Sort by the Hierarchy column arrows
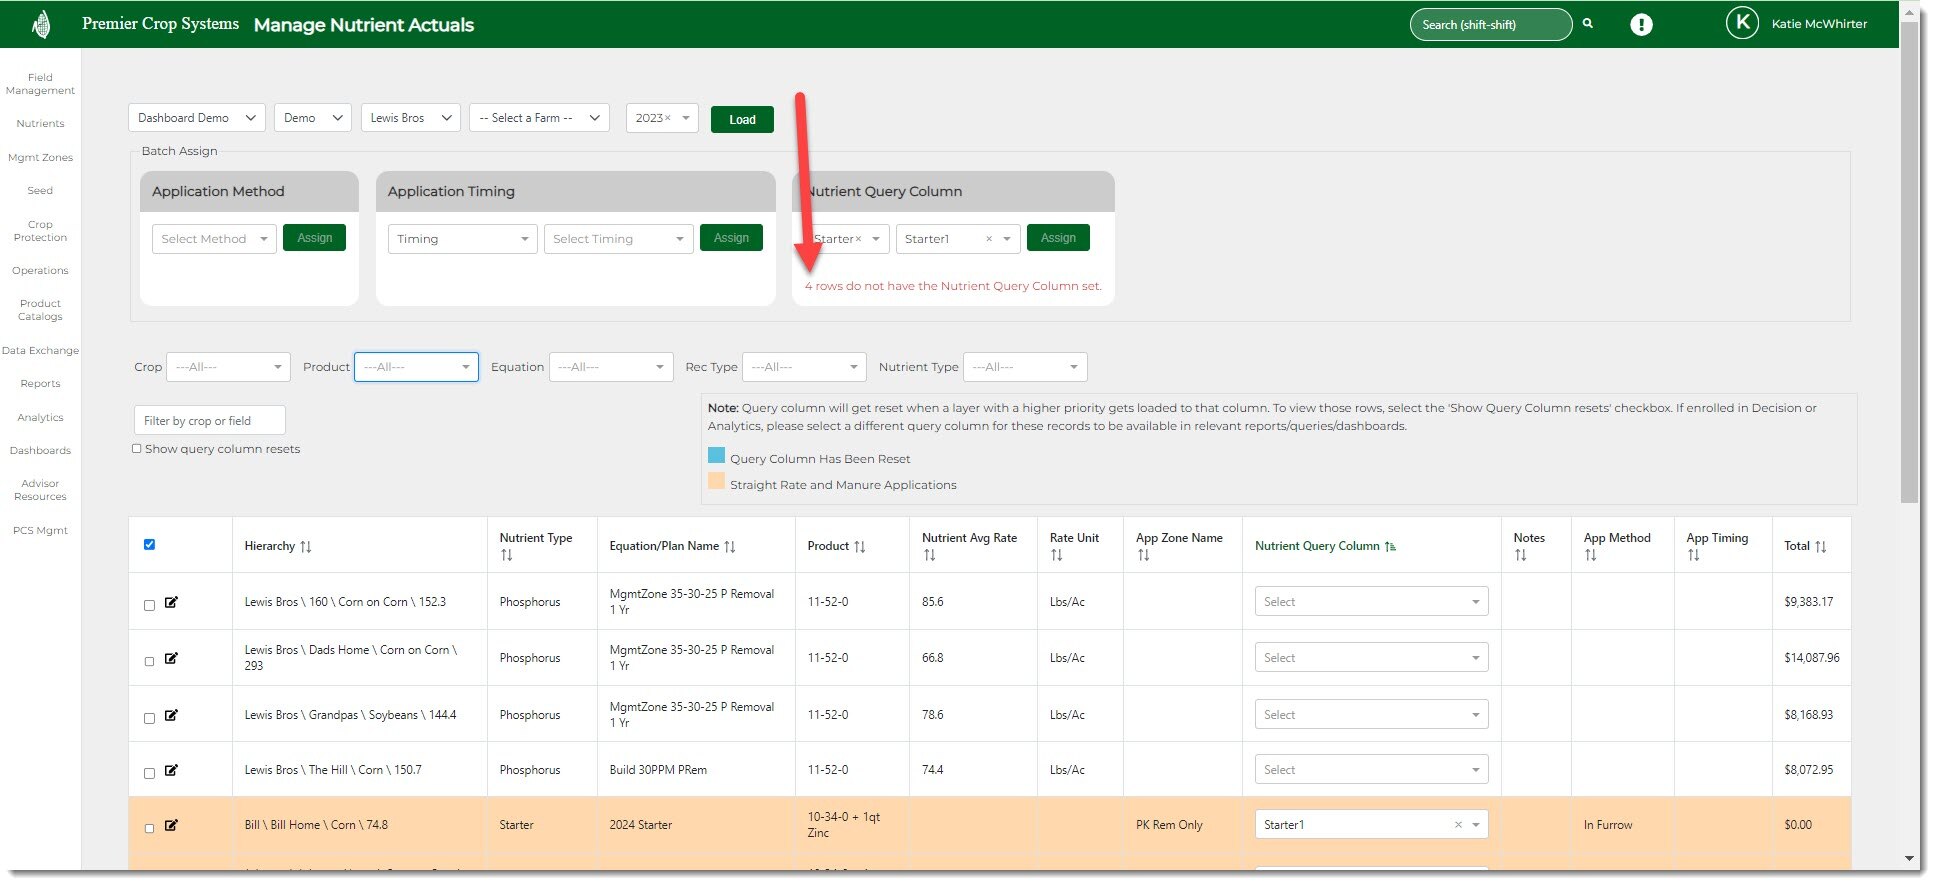 (306, 547)
